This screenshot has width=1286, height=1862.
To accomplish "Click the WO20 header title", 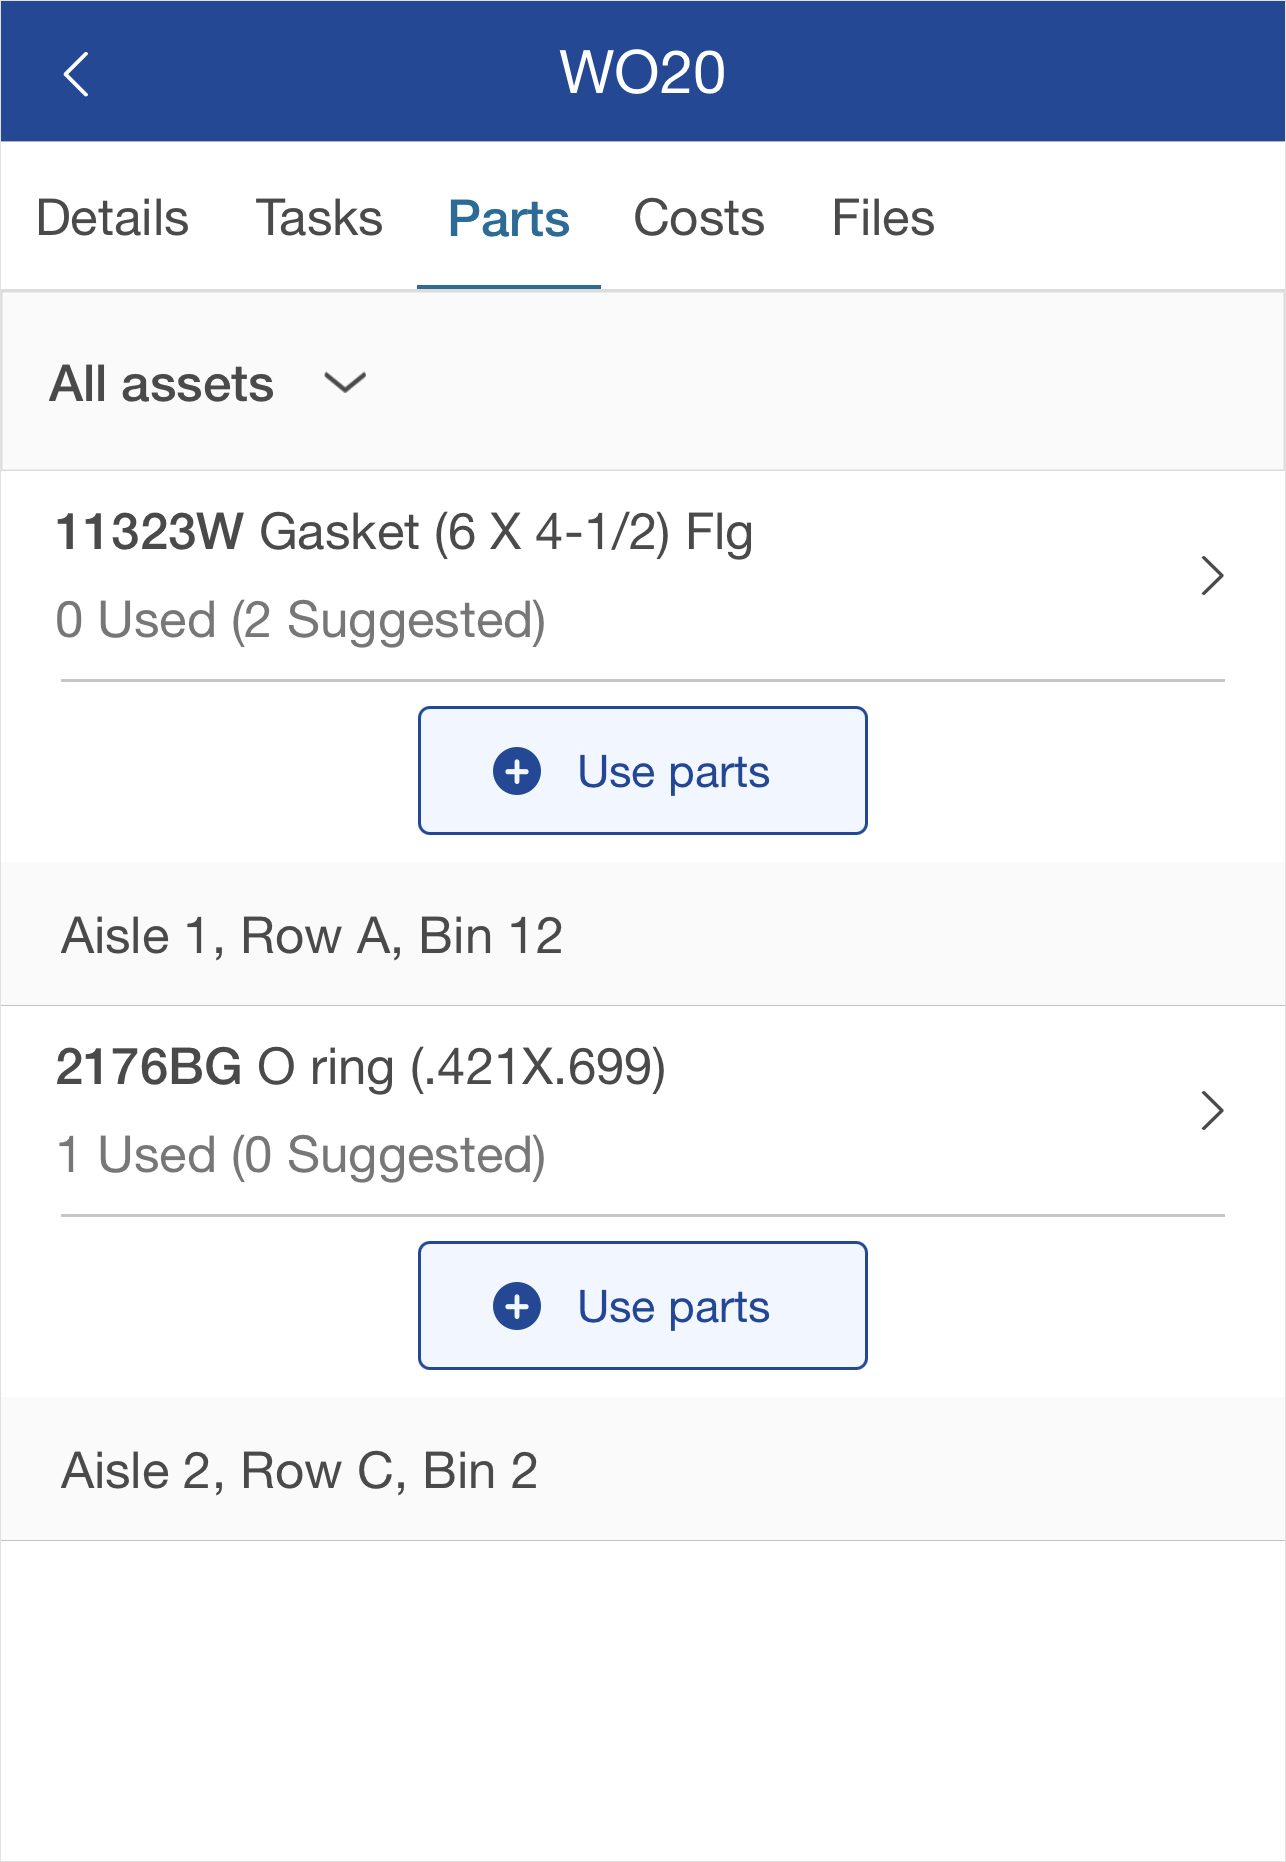I will click(x=643, y=72).
